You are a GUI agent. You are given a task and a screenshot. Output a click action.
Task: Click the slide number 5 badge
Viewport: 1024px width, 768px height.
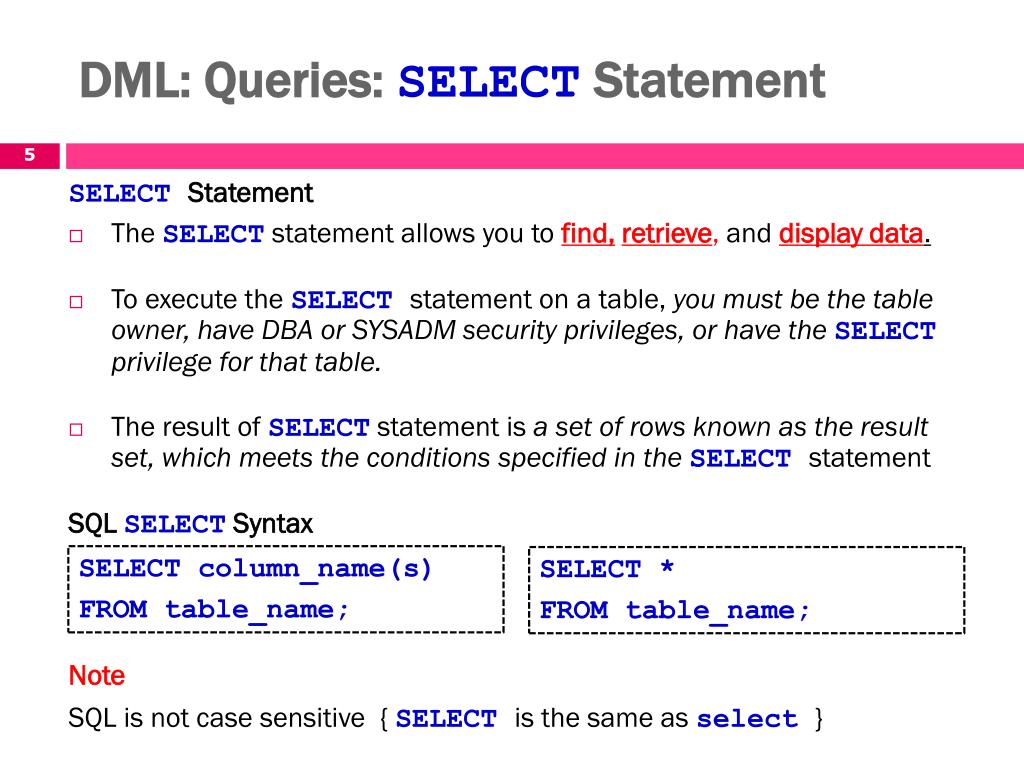[29, 155]
